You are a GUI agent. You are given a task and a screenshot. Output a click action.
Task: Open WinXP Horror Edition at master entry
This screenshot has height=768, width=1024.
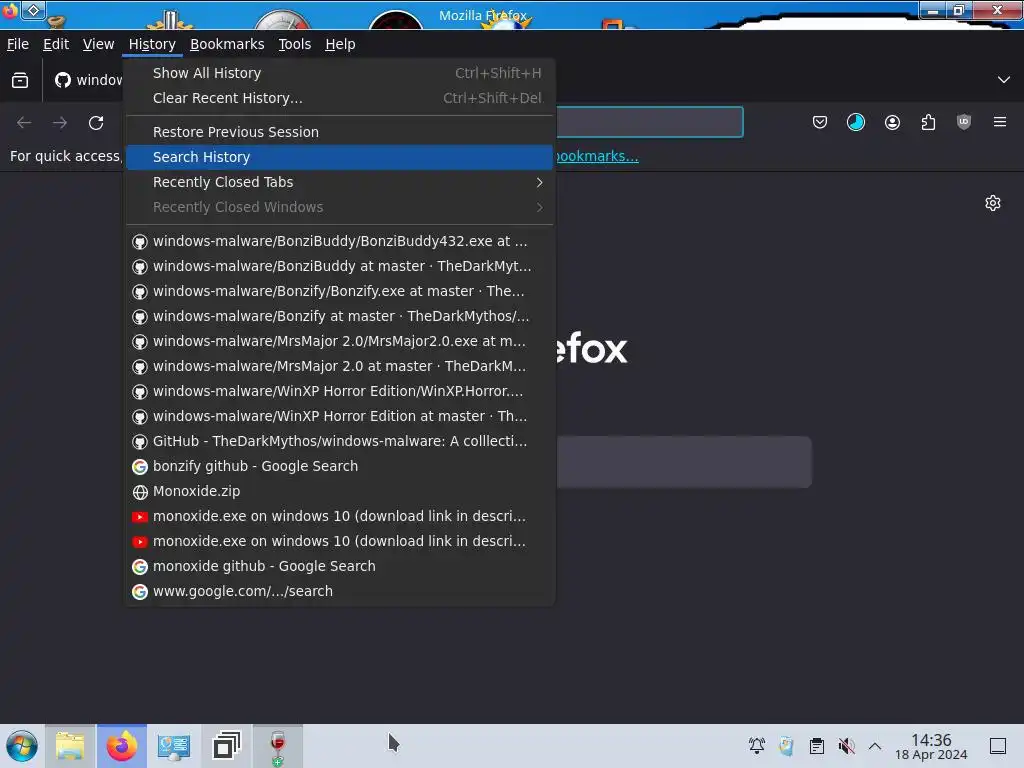point(340,416)
